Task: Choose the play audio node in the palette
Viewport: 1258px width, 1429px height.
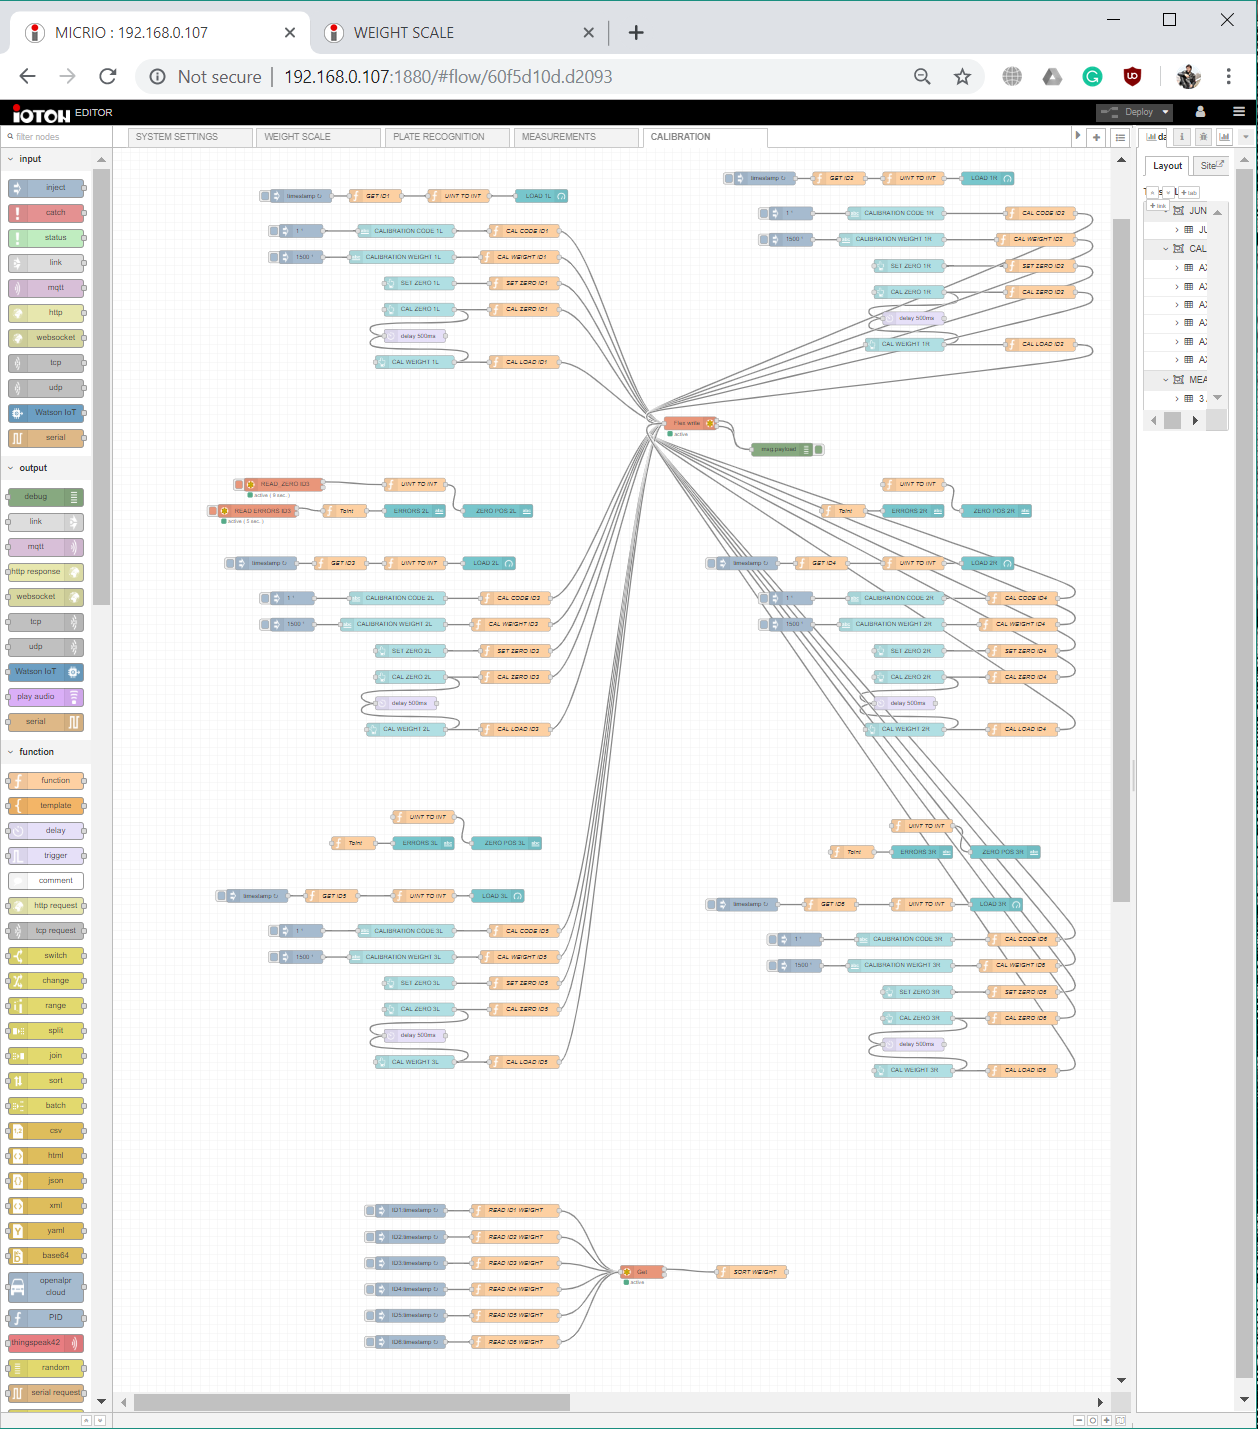Action: click(45, 697)
